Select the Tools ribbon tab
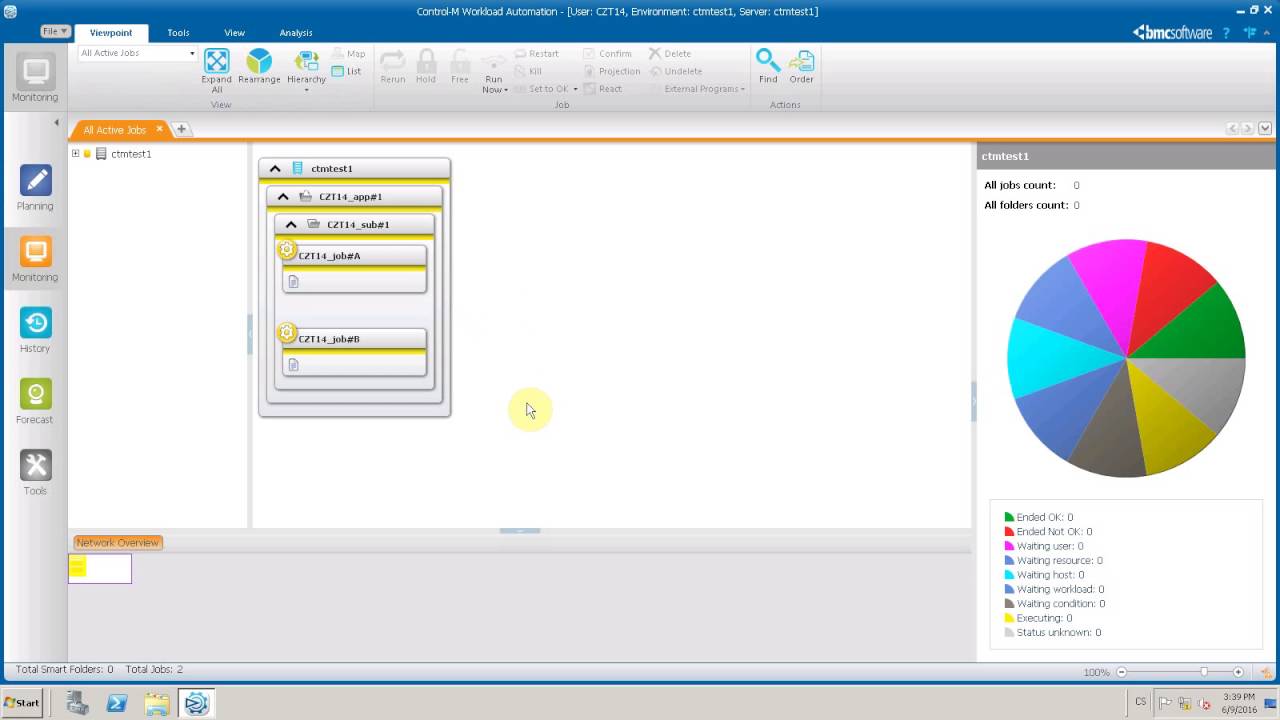1280x720 pixels. pyautogui.click(x=178, y=33)
